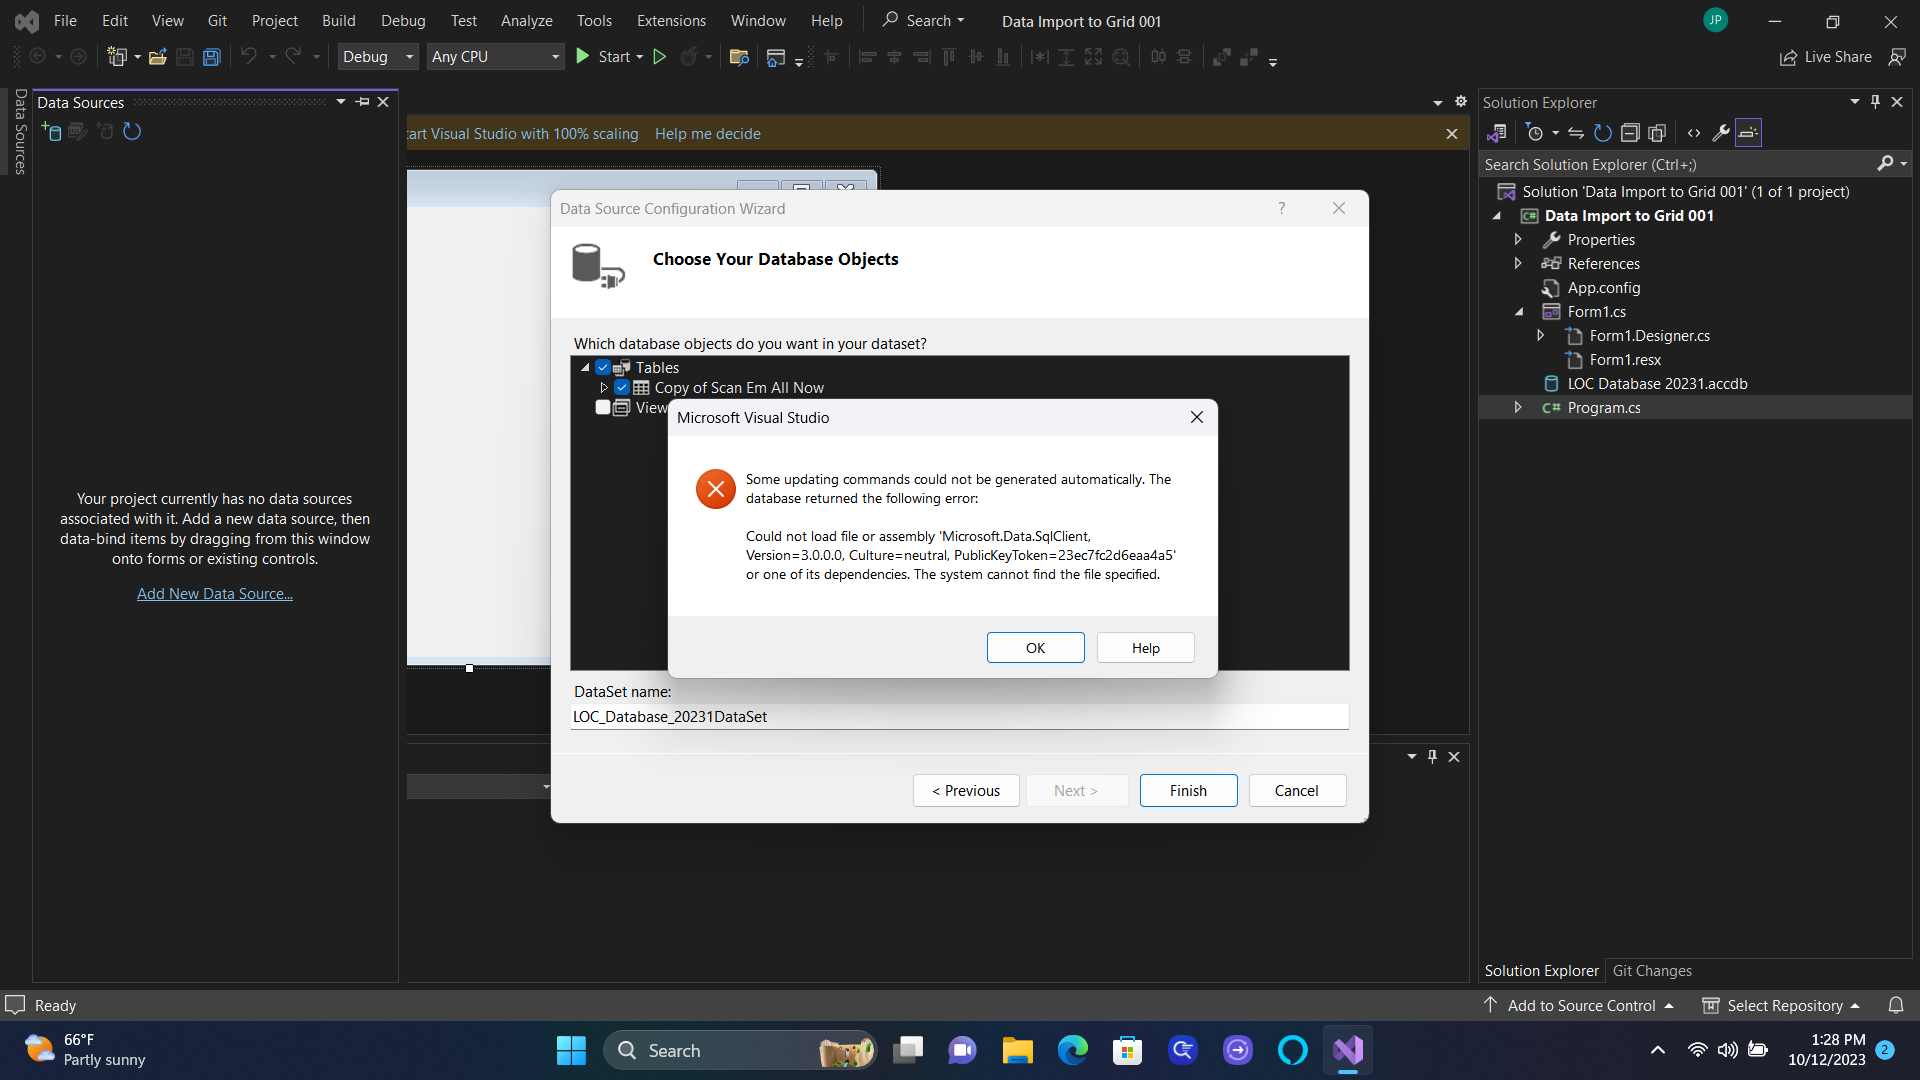Expand the Program.cs node
This screenshot has width=1920, height=1080.
point(1518,408)
